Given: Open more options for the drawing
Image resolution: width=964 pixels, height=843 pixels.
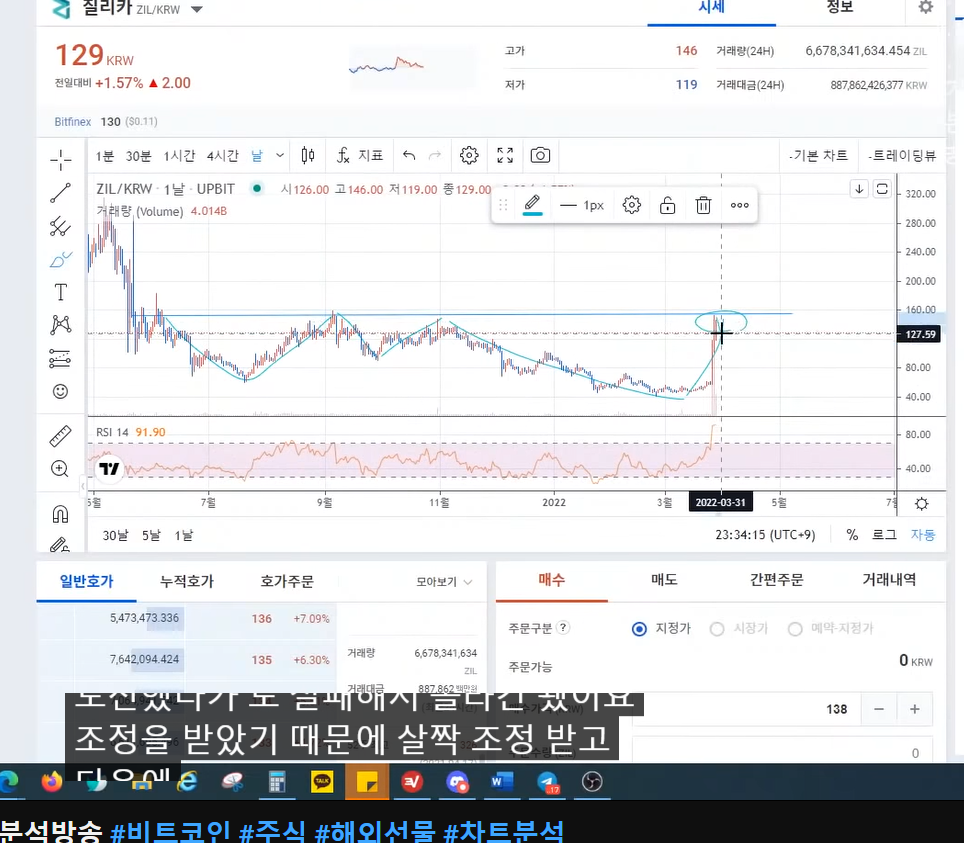Looking at the screenshot, I should point(740,205).
